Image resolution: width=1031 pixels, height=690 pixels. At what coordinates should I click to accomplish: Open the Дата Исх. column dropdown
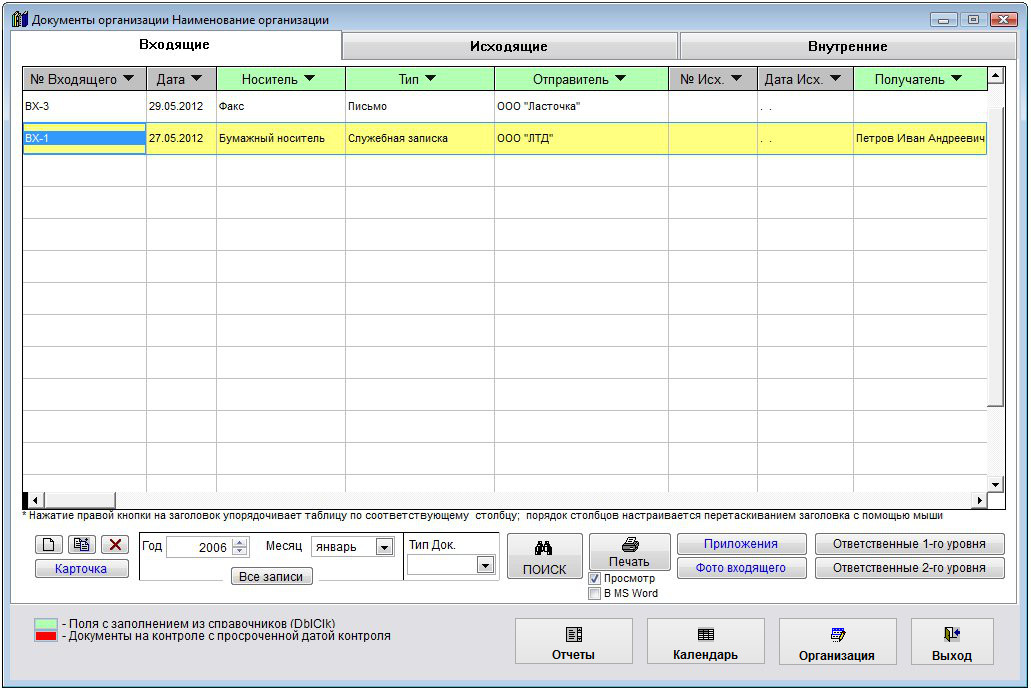click(835, 79)
